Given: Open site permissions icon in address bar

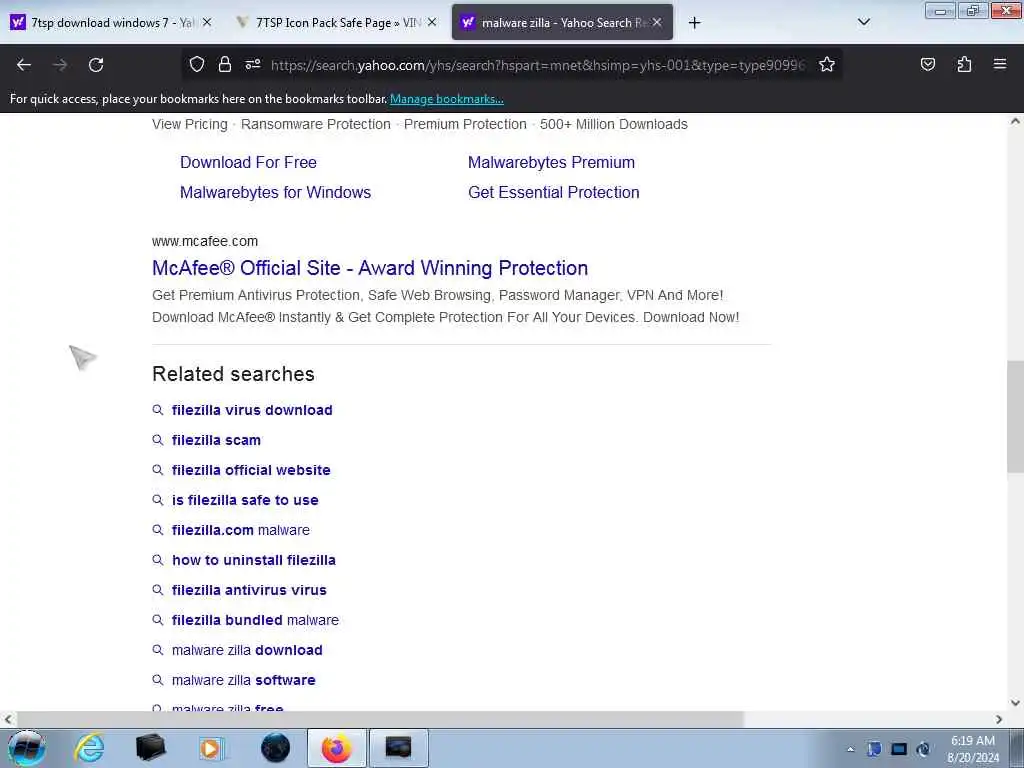Looking at the screenshot, I should pyautogui.click(x=253, y=64).
